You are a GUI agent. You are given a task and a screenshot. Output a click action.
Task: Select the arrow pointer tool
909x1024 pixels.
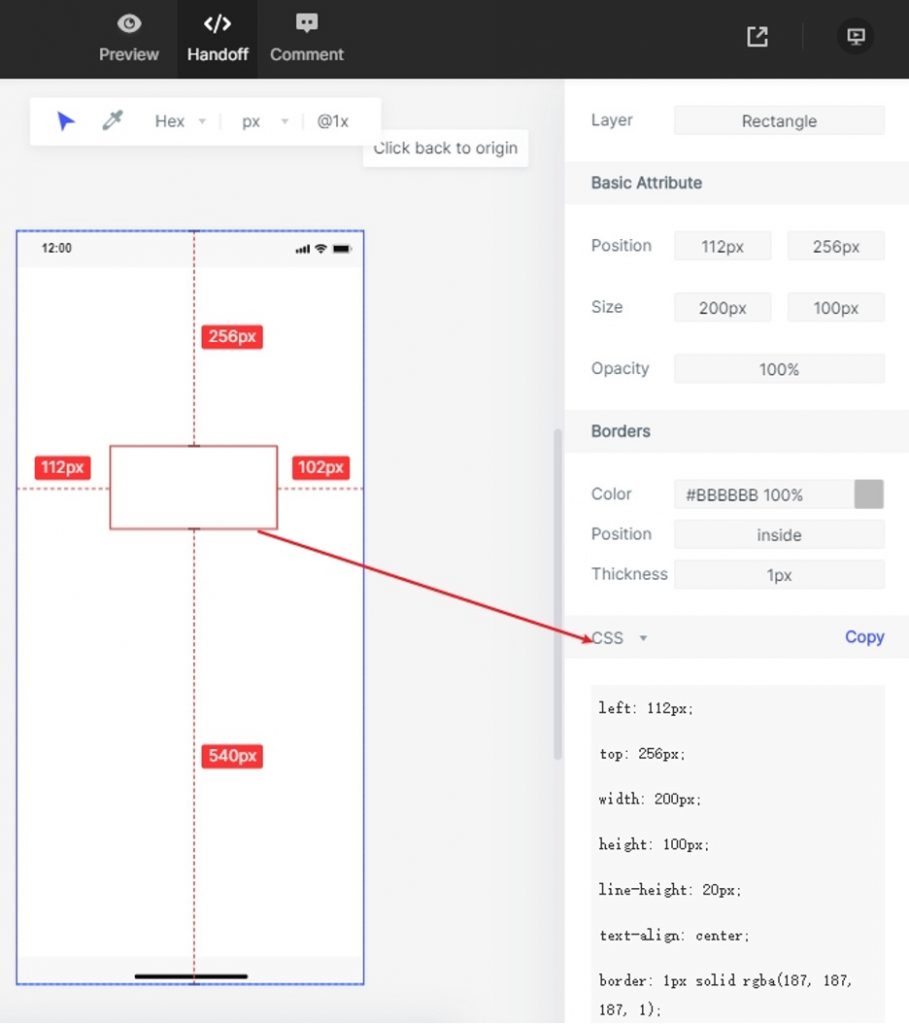64,120
